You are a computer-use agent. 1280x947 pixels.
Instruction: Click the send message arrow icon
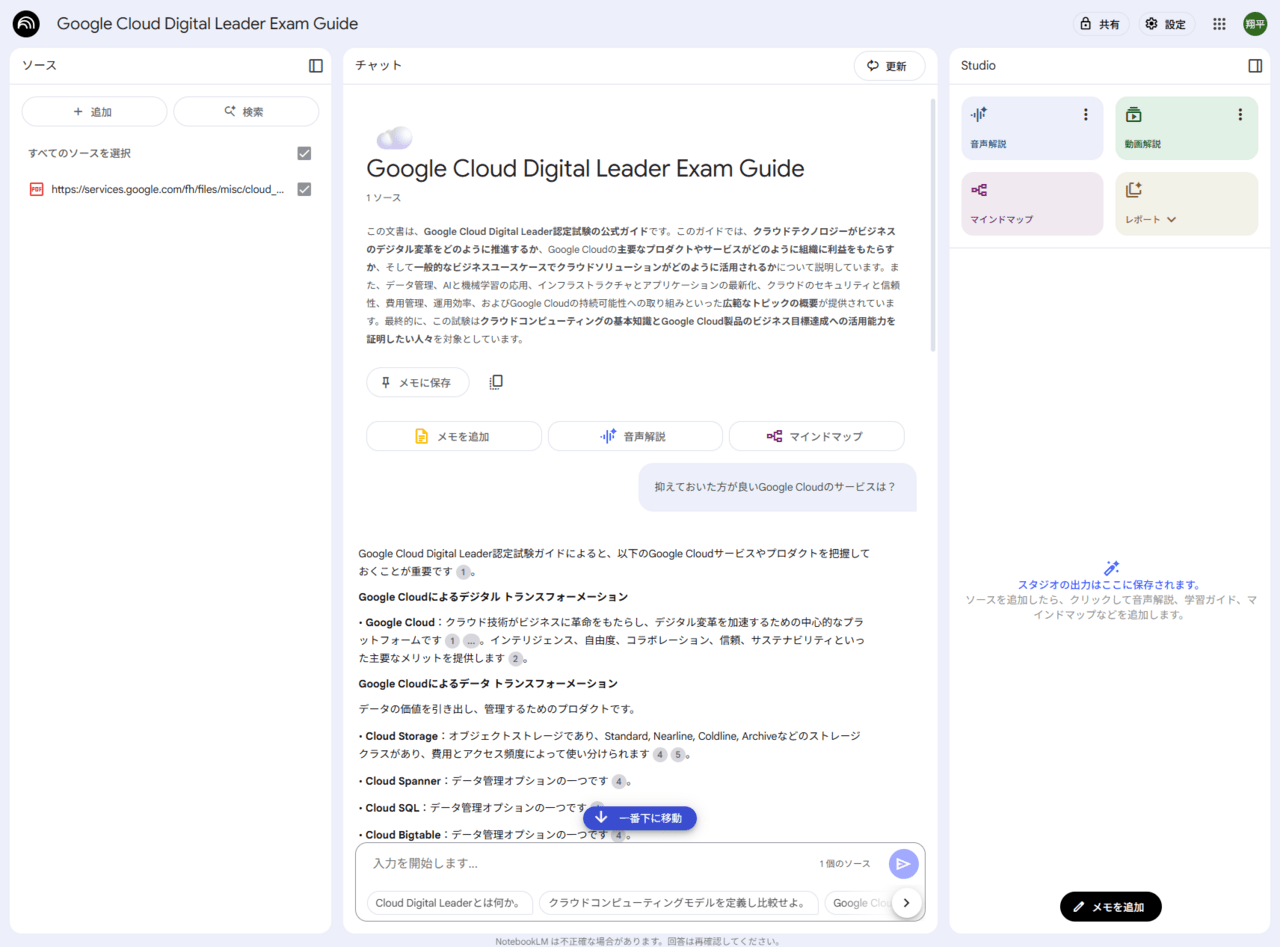click(904, 864)
